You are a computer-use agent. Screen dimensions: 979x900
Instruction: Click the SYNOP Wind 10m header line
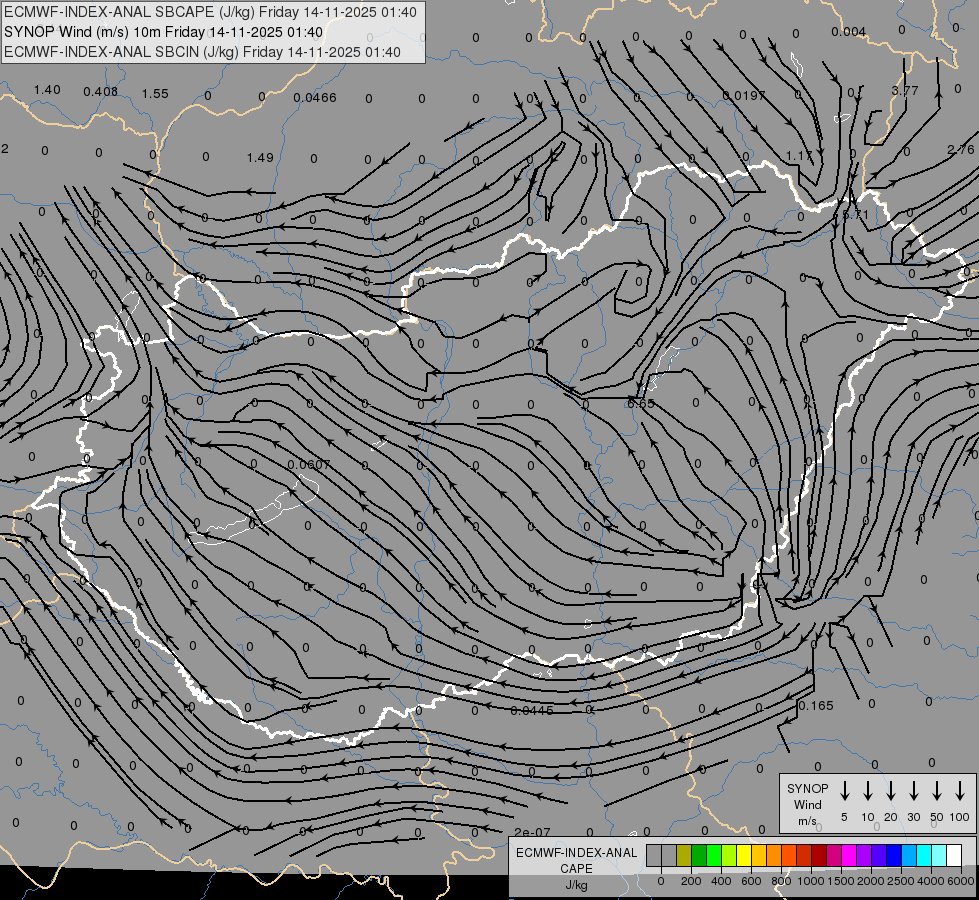pos(164,32)
